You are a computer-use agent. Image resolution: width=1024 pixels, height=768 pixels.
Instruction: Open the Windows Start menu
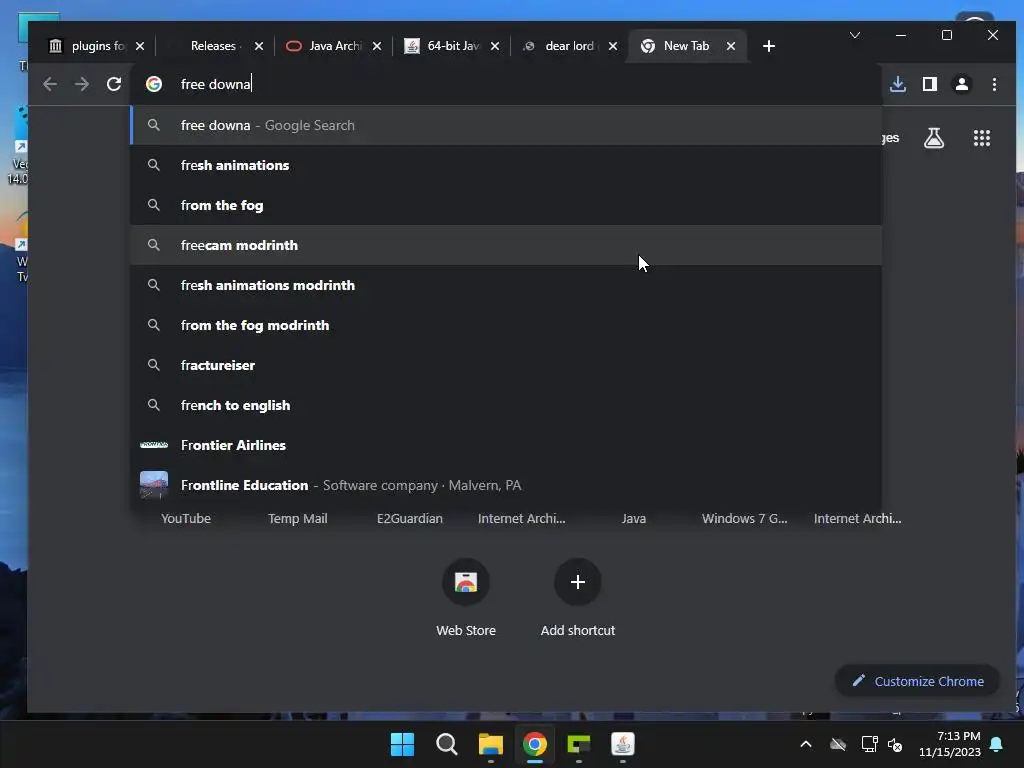[402, 744]
